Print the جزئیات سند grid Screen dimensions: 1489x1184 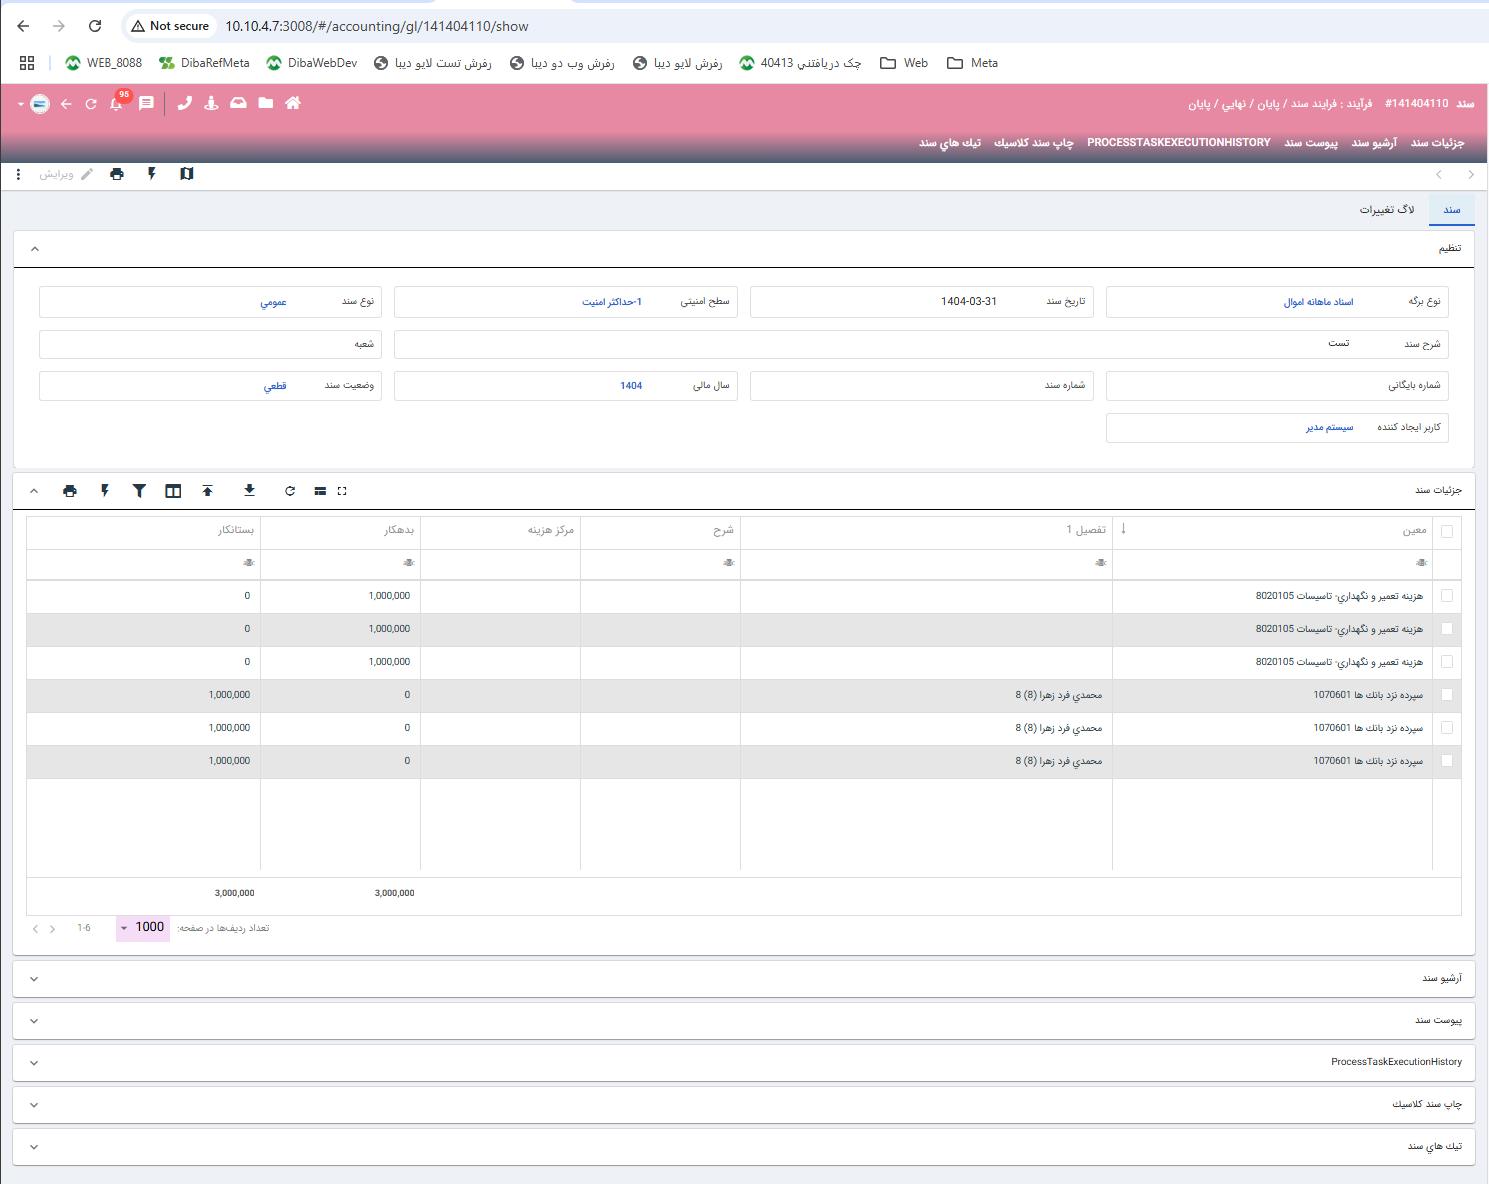coord(70,491)
